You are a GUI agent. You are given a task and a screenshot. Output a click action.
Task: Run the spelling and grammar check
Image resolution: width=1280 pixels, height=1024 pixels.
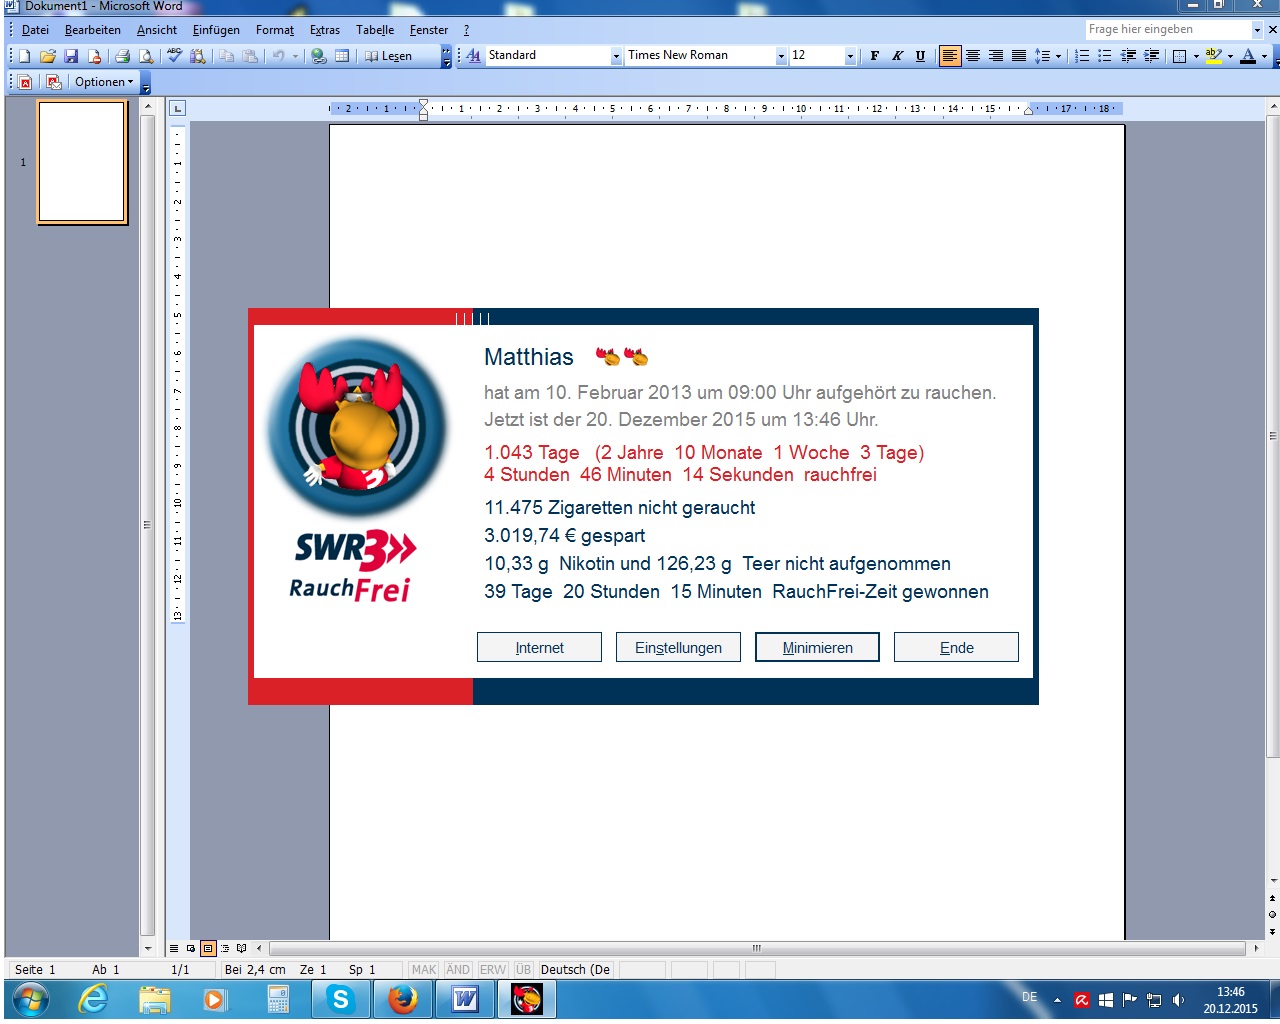pyautogui.click(x=175, y=56)
